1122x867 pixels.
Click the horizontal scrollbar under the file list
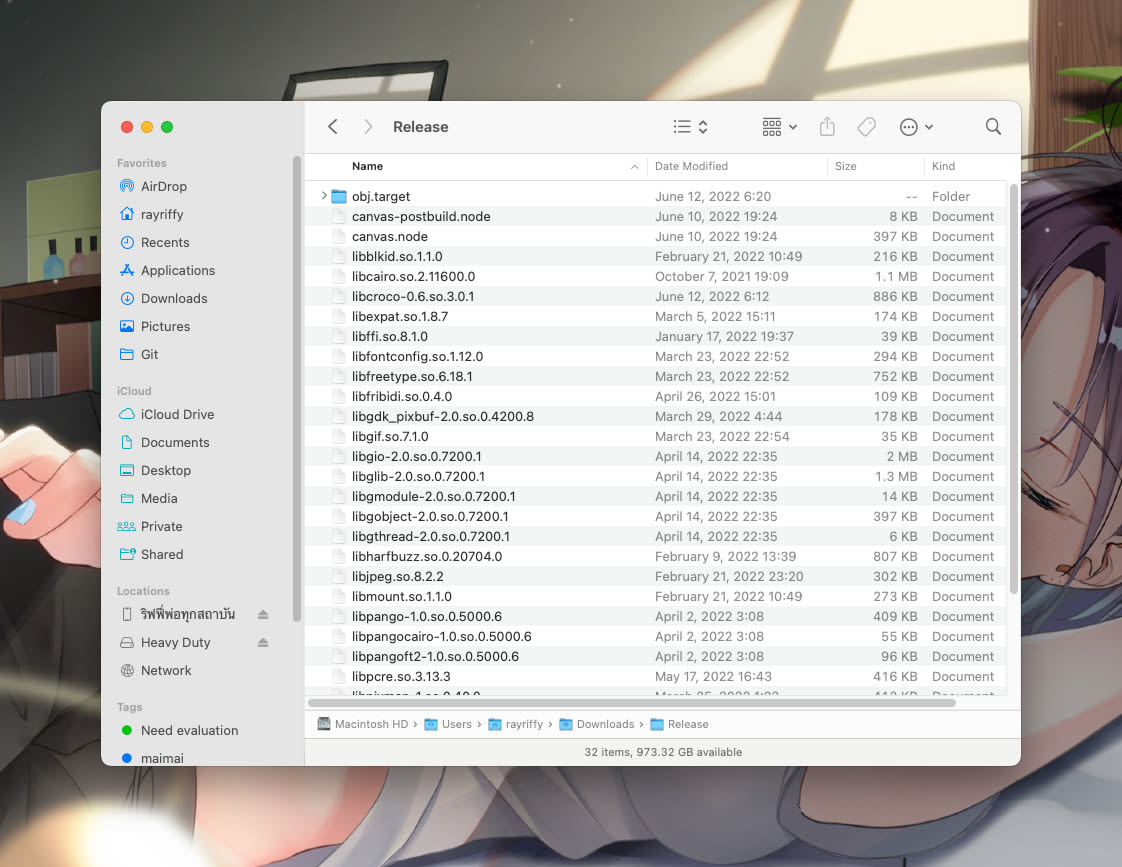coord(632,703)
